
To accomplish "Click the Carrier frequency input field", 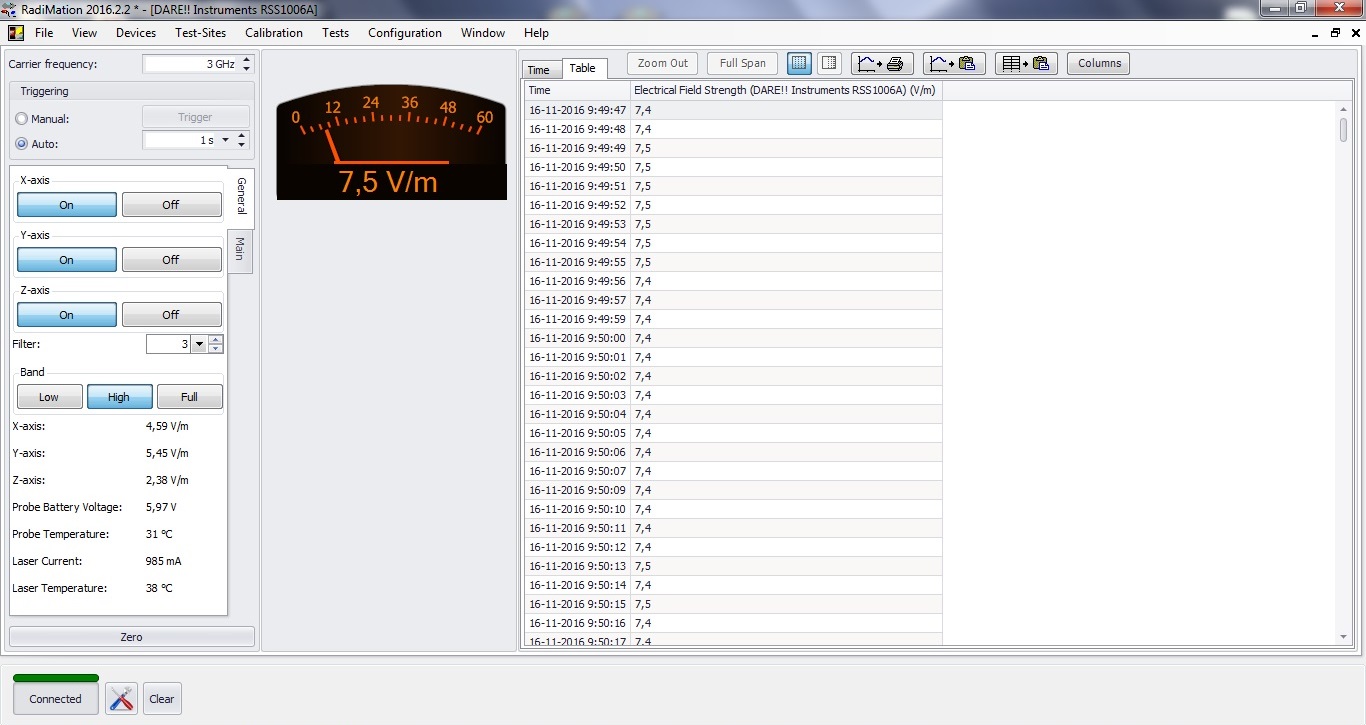I will (x=190, y=64).
